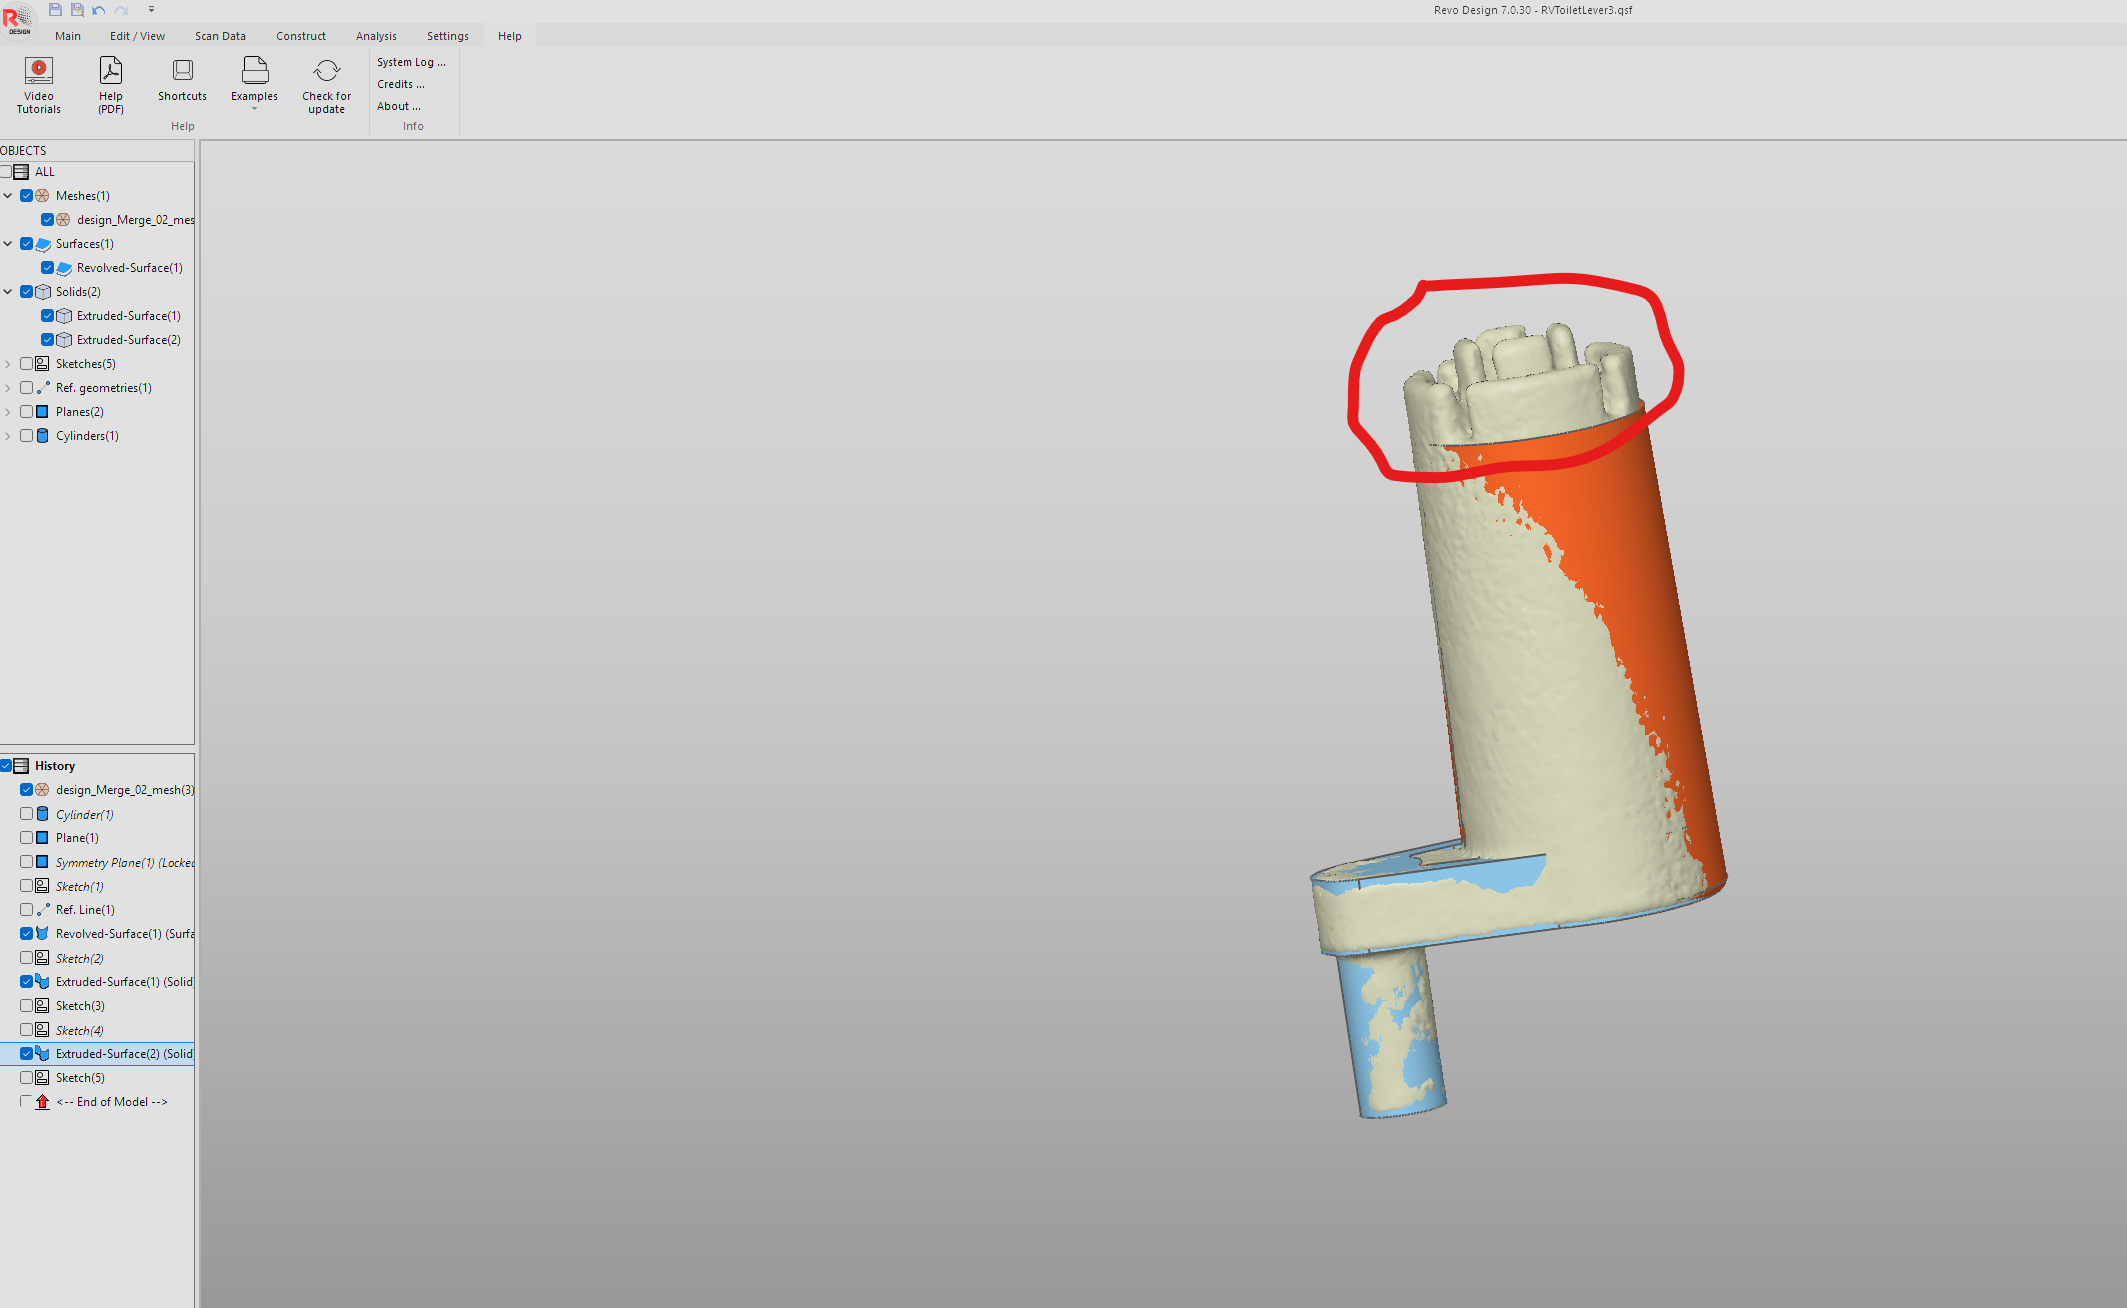Open Video Tutorials from Help ribbon
2127x1308 pixels.
tap(38, 84)
